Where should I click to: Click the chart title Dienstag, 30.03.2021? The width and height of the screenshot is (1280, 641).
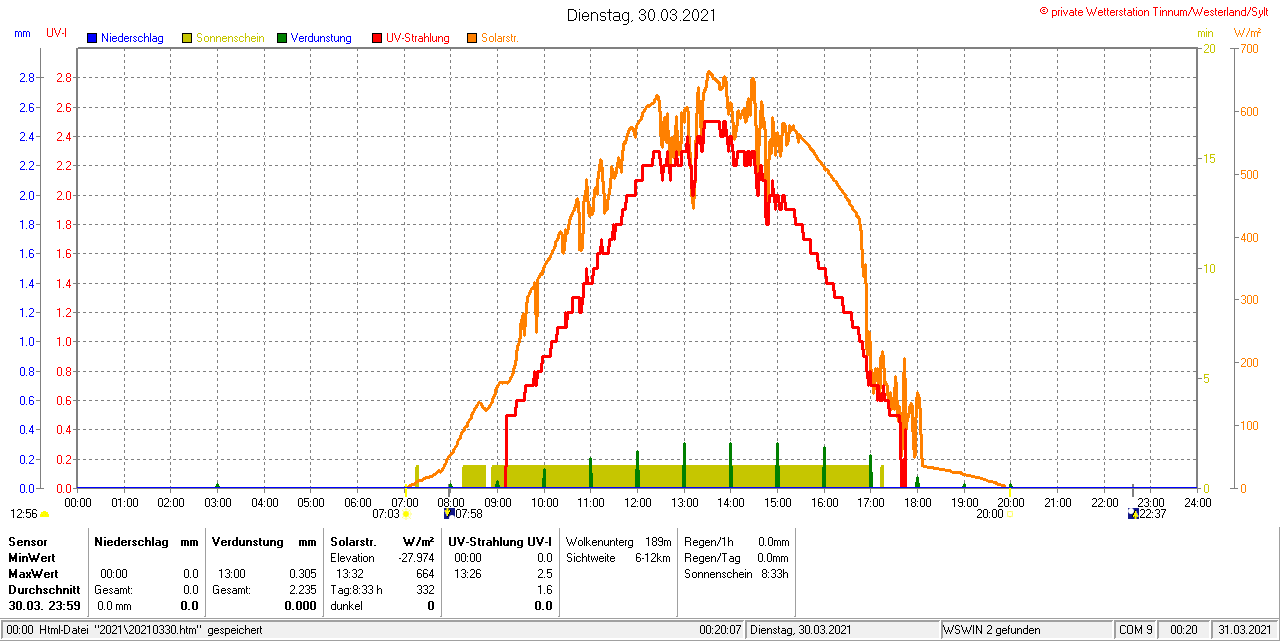point(641,15)
